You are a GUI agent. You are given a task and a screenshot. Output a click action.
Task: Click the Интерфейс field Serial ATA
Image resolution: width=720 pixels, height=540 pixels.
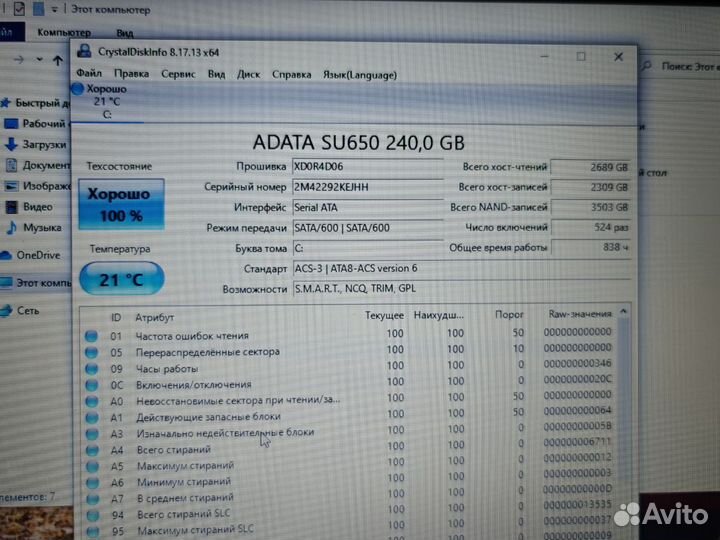point(367,208)
